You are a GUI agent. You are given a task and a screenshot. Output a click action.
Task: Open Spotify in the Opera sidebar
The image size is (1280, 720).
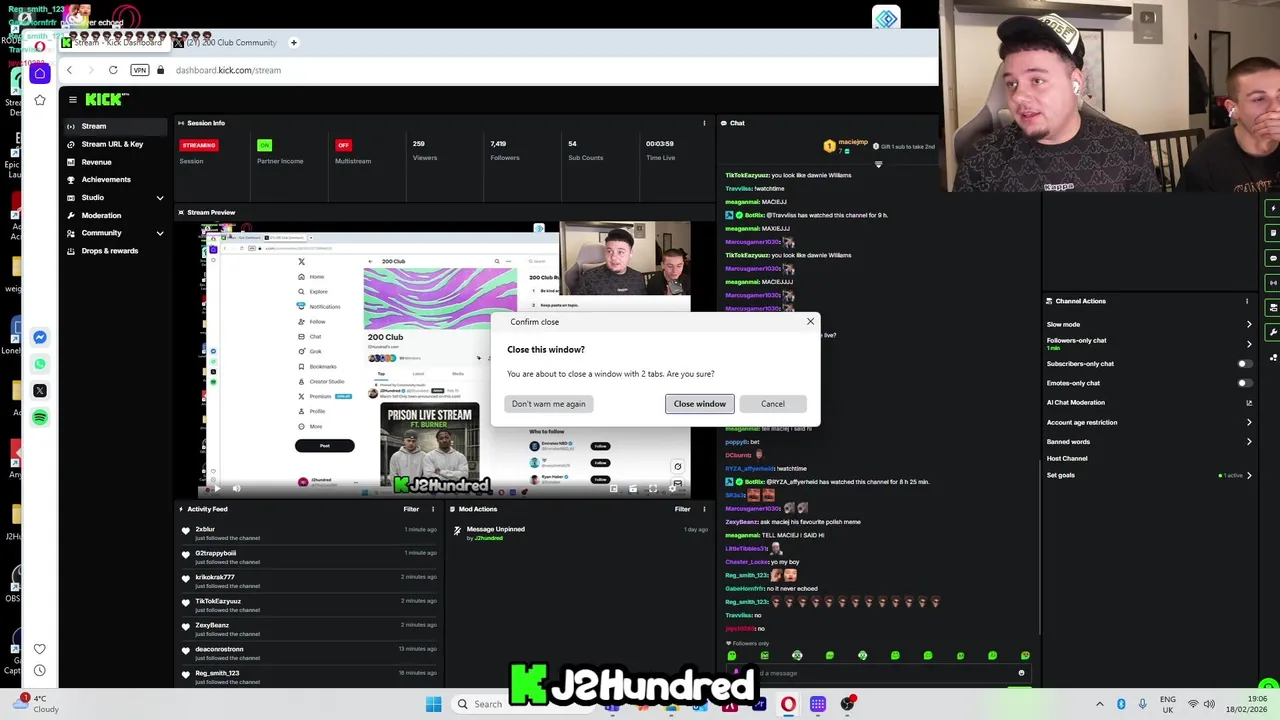click(40, 417)
